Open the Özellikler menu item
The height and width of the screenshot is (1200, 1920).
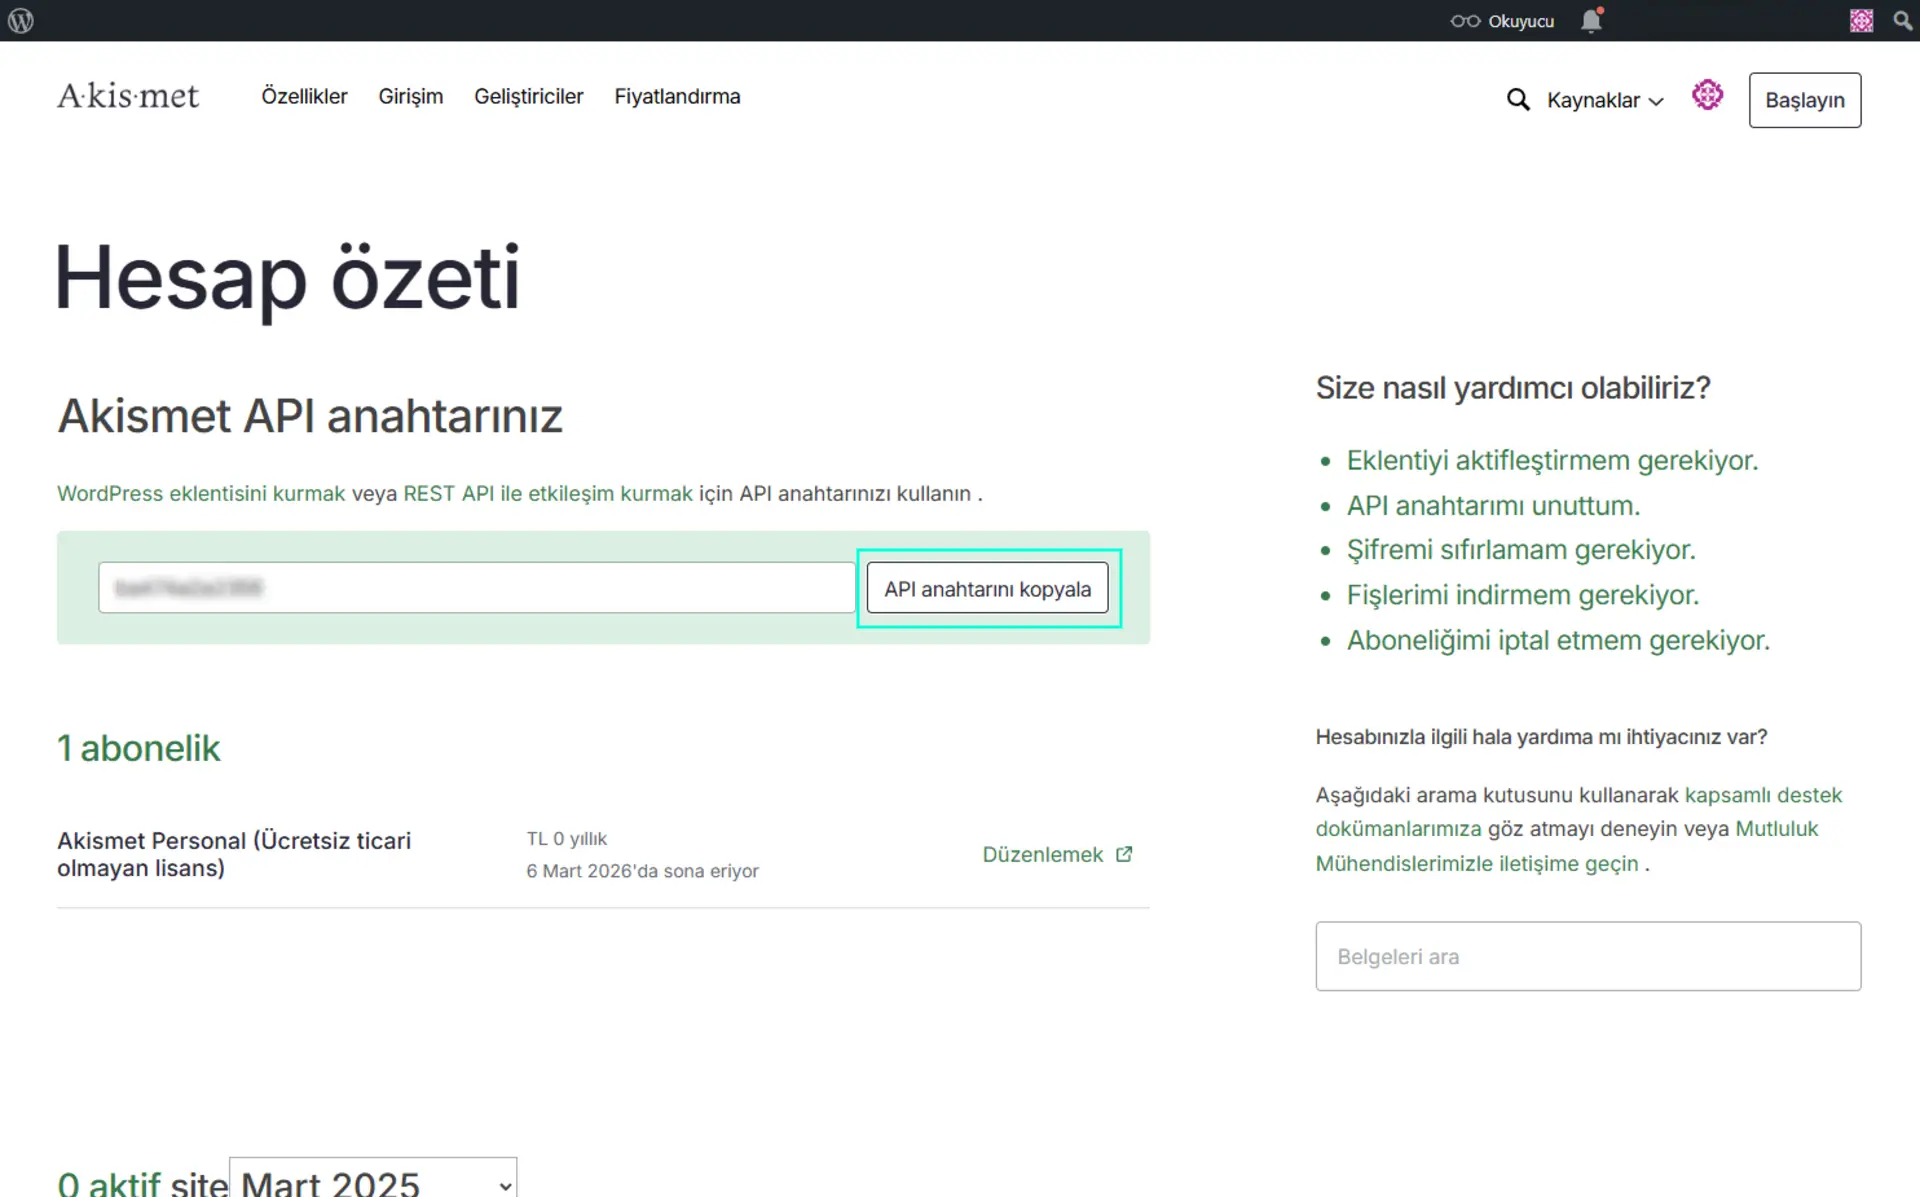[x=304, y=96]
